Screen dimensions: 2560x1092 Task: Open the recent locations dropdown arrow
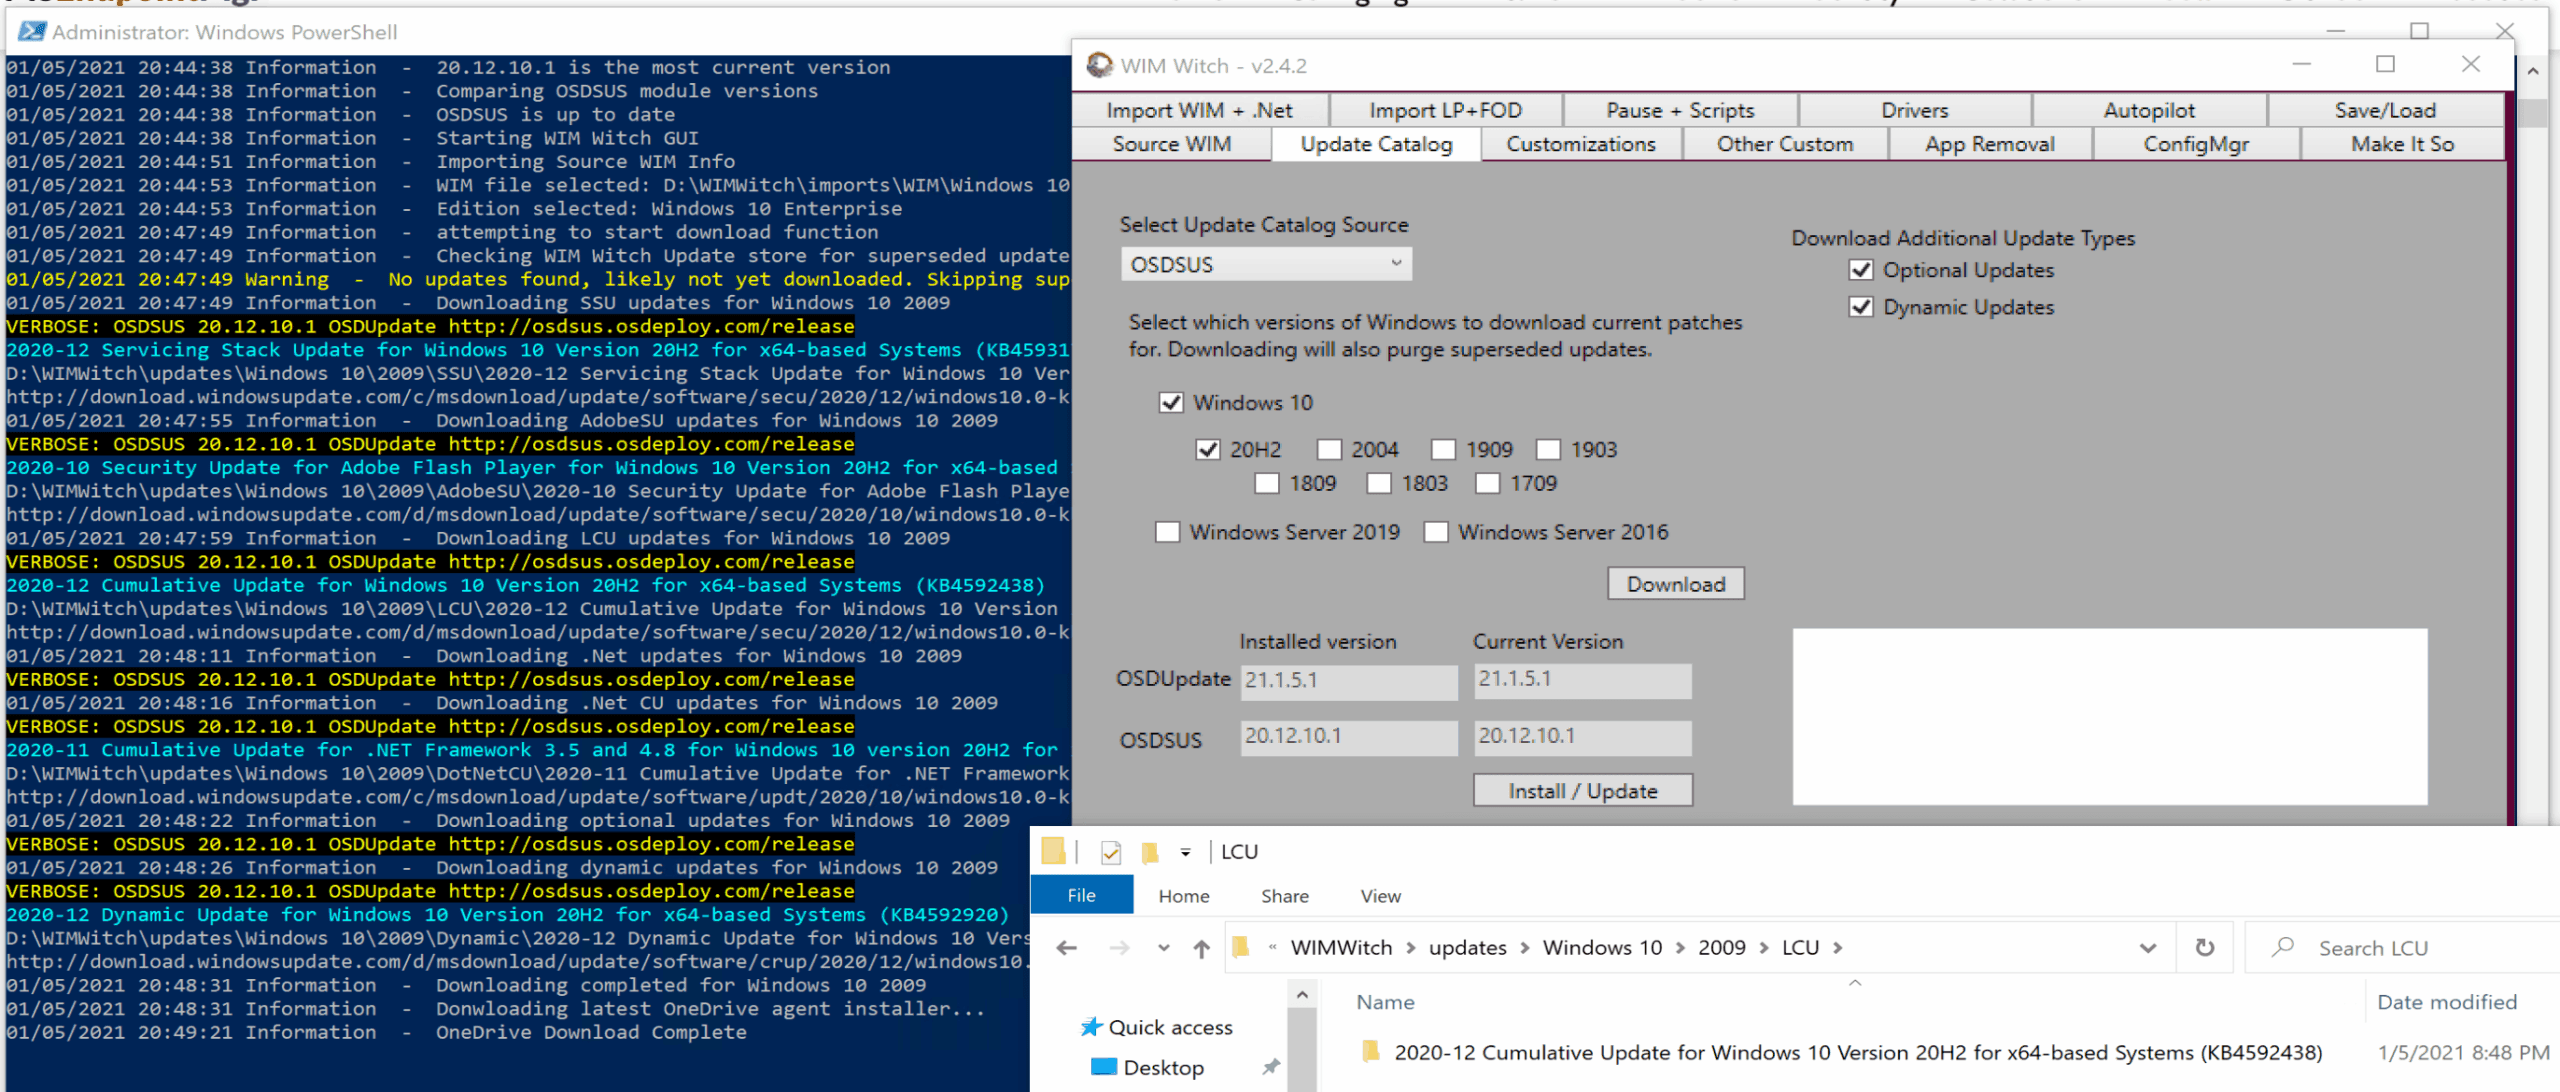pyautogui.click(x=1163, y=947)
